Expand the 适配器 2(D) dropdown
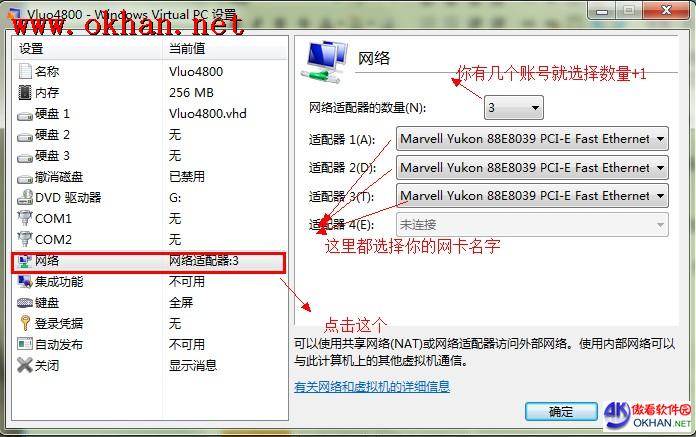Screen dimensions: 696x437 coord(532,168)
